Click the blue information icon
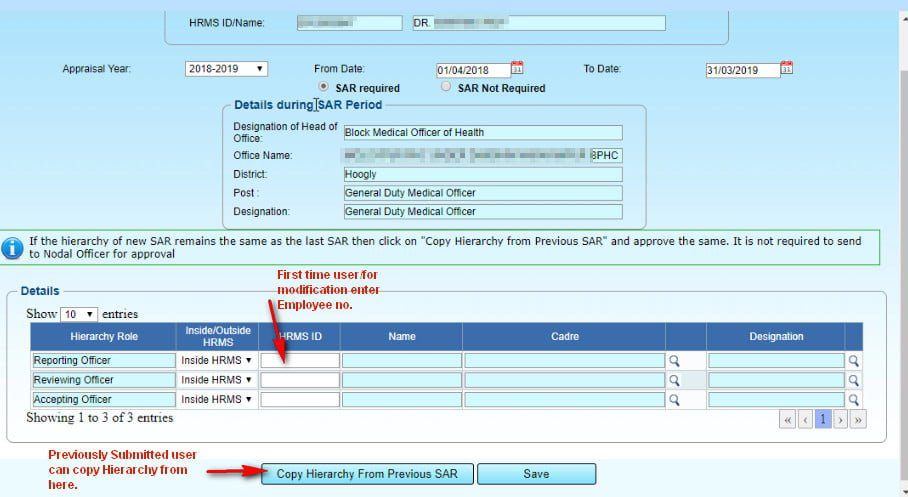908x497 pixels. 12,248
